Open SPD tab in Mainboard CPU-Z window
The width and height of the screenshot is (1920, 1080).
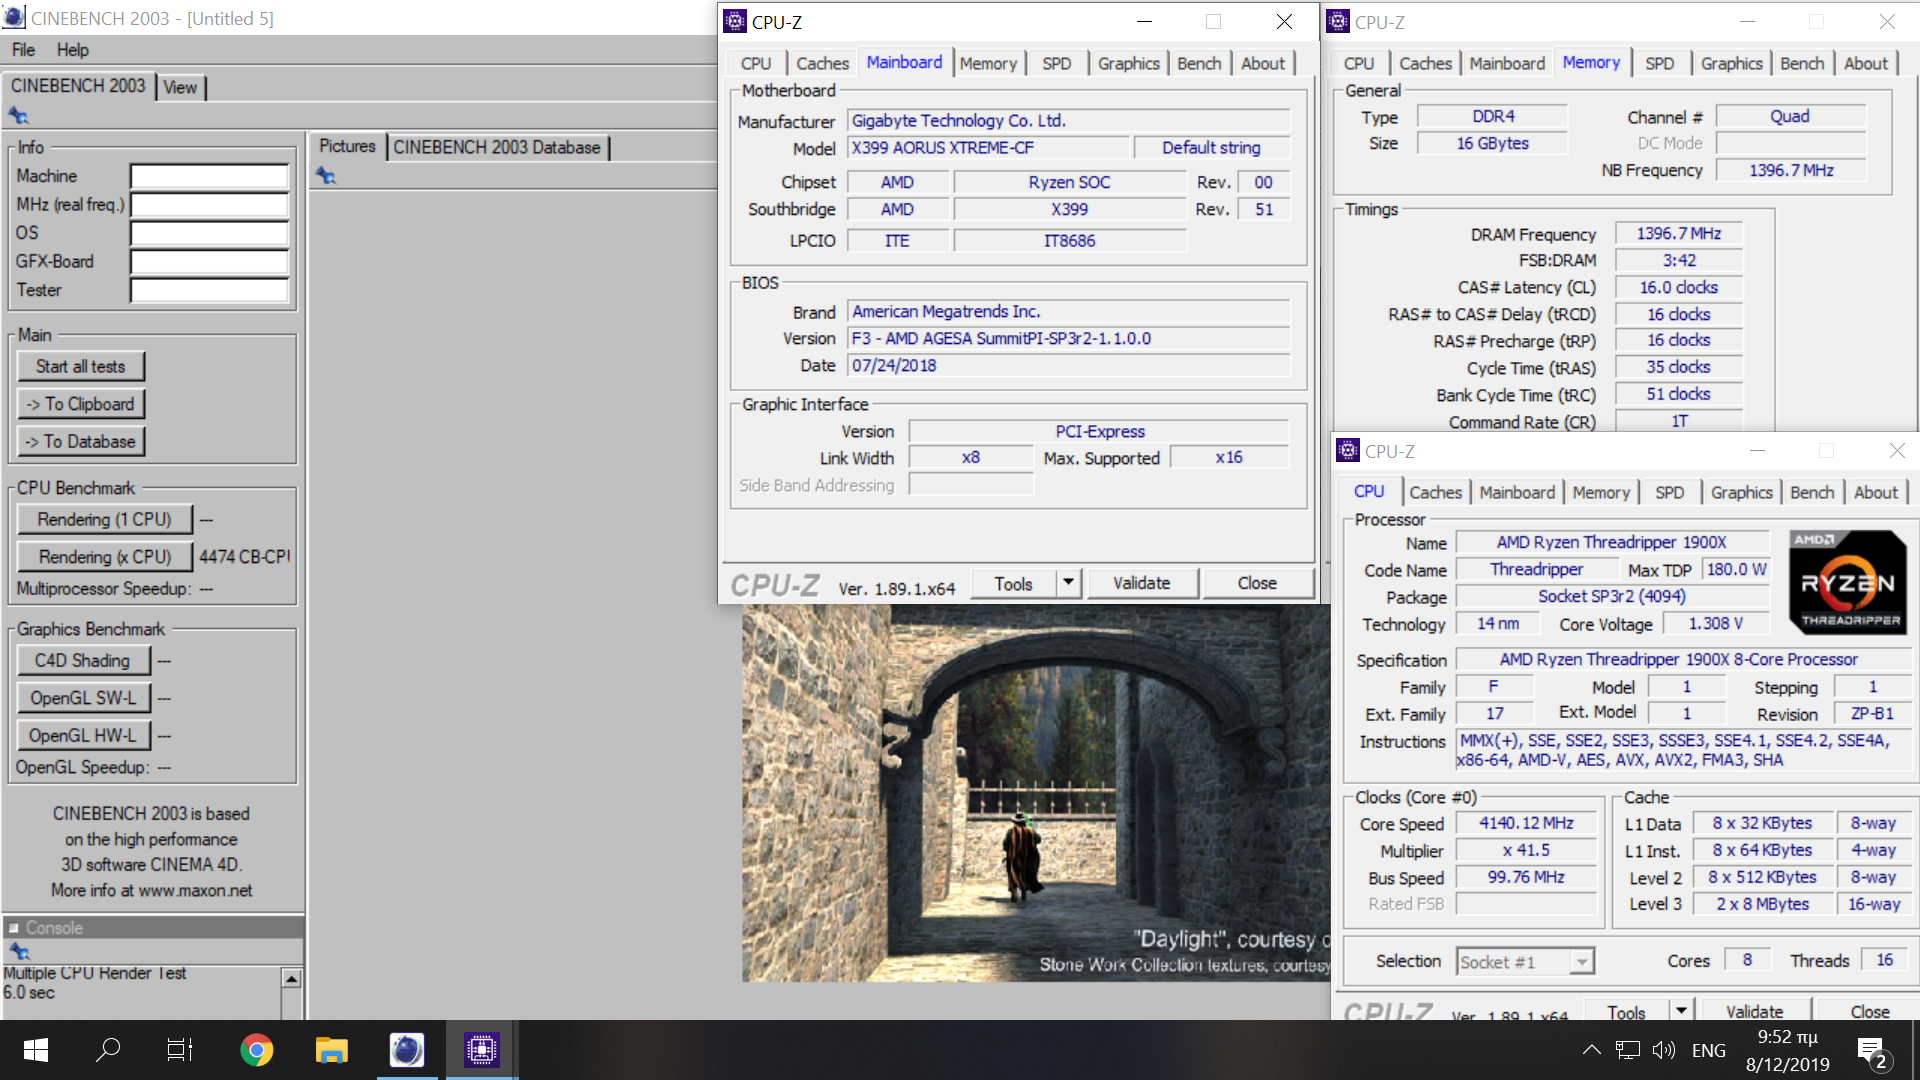(1056, 63)
